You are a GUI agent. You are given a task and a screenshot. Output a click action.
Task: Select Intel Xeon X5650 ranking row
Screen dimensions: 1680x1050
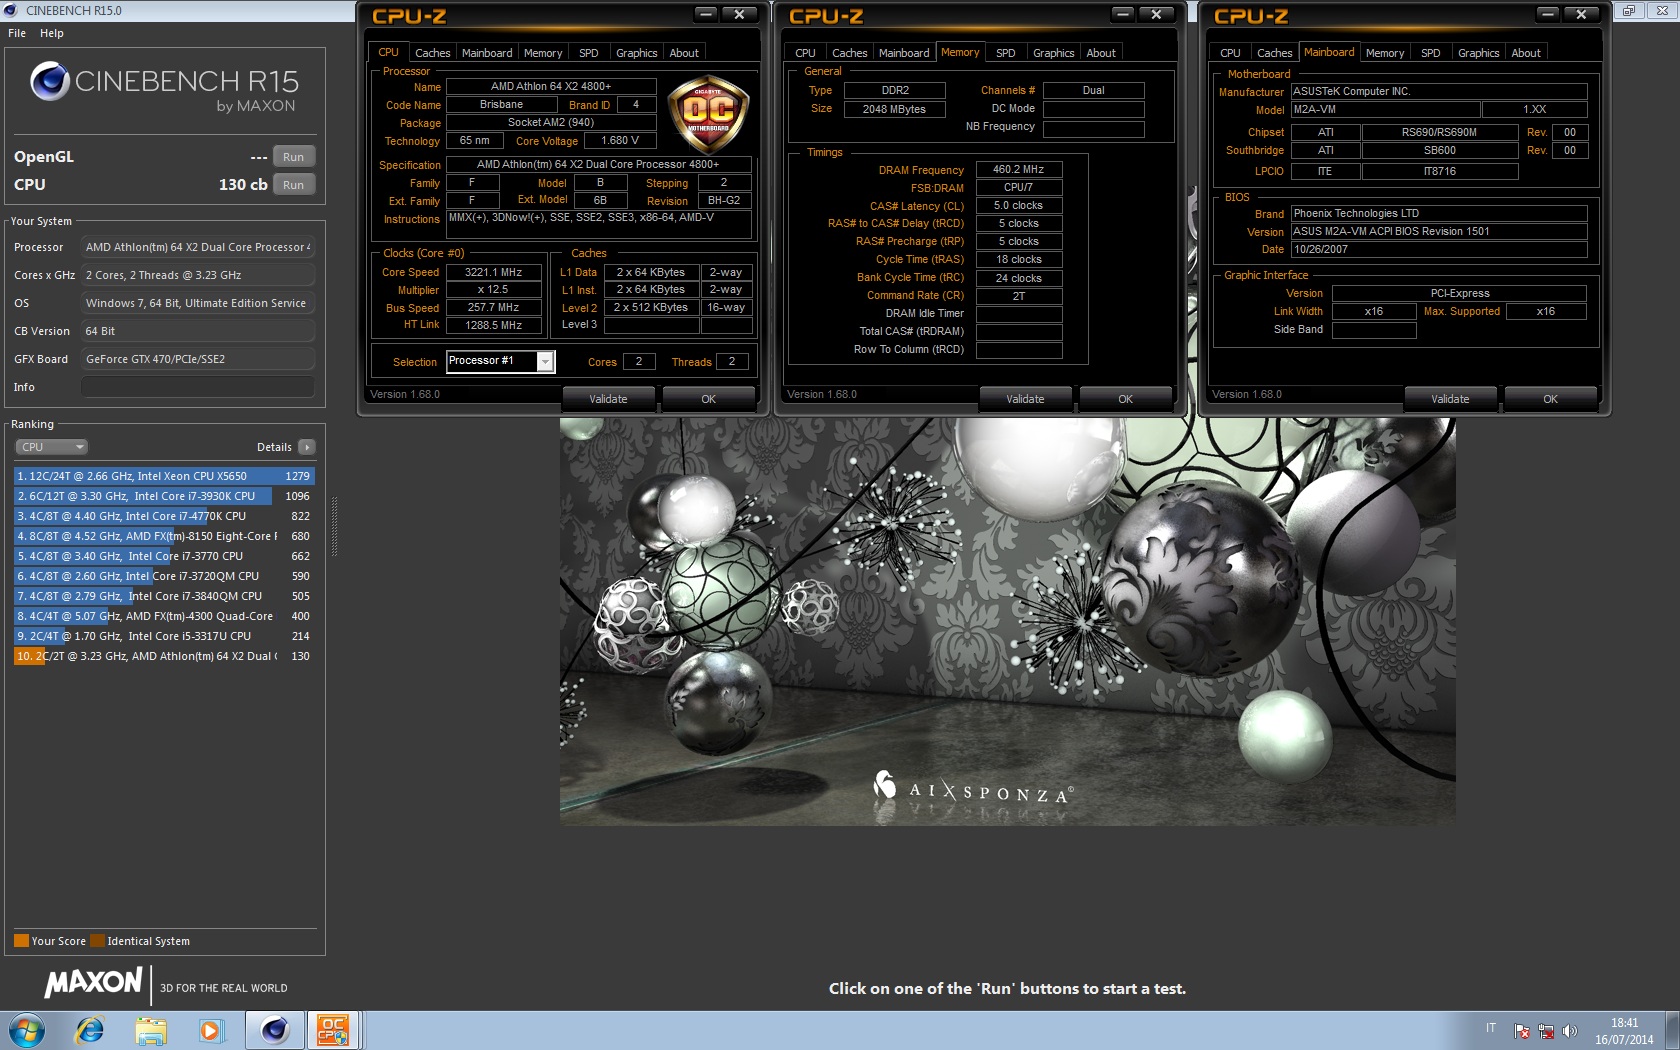click(165, 476)
